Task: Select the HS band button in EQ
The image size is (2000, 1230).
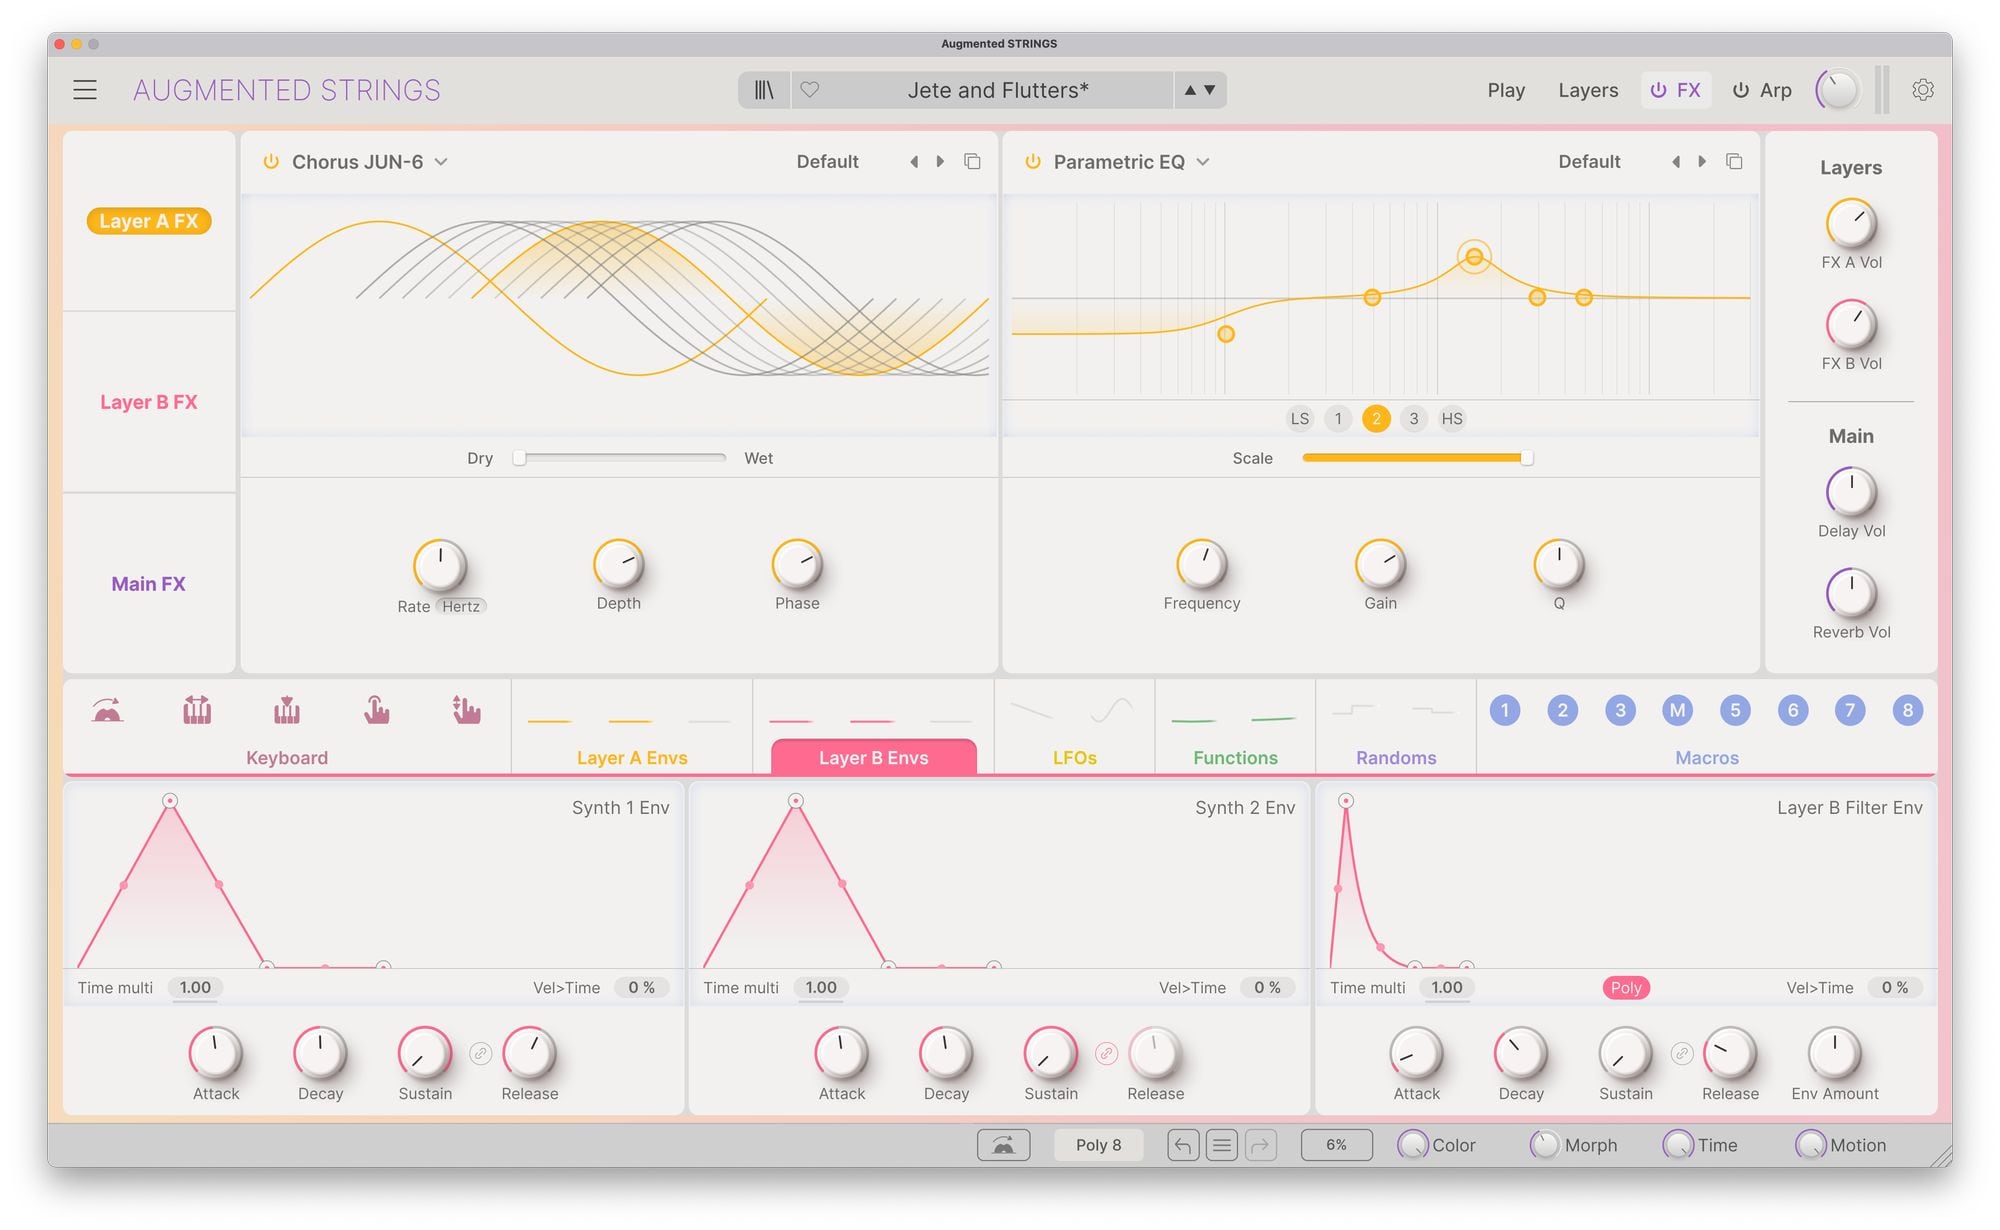Action: (x=1451, y=419)
